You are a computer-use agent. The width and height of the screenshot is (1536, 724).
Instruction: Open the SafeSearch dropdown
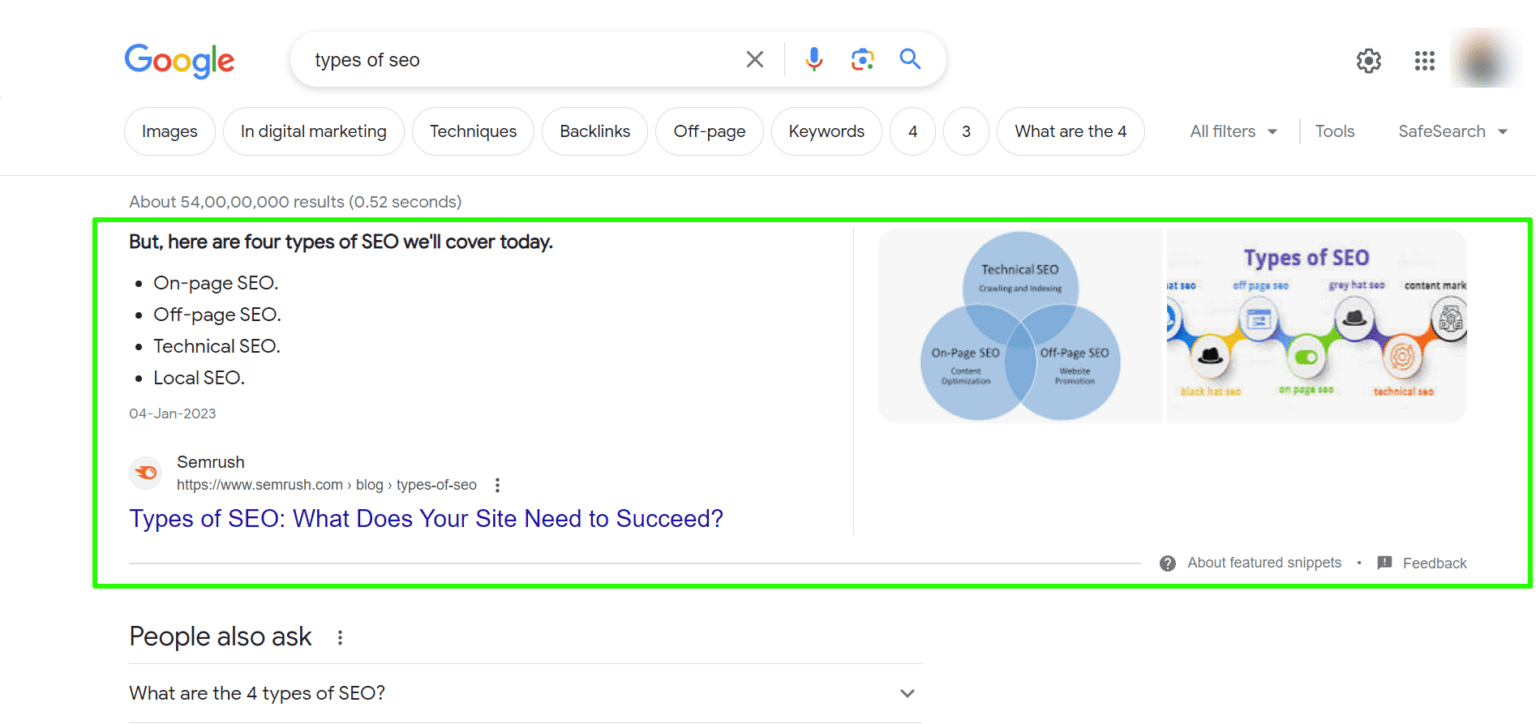(1452, 131)
